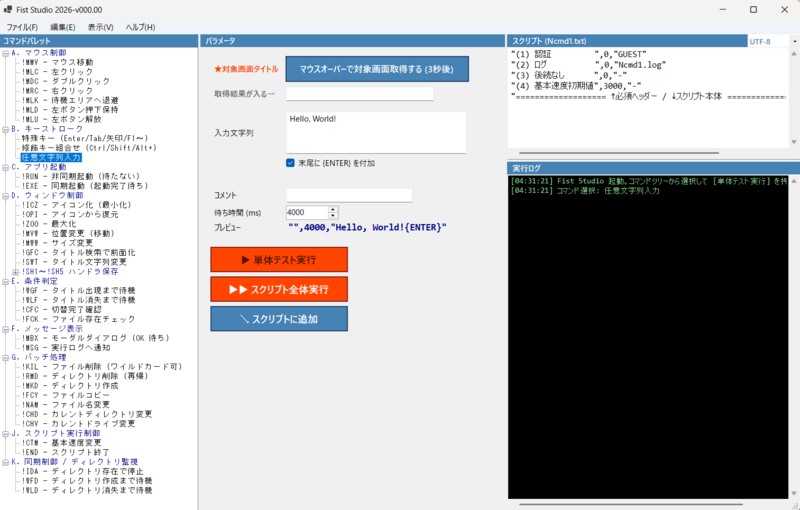Select !MRC - 右クリック command
Viewport: 800px width, 510px height.
pos(58,91)
